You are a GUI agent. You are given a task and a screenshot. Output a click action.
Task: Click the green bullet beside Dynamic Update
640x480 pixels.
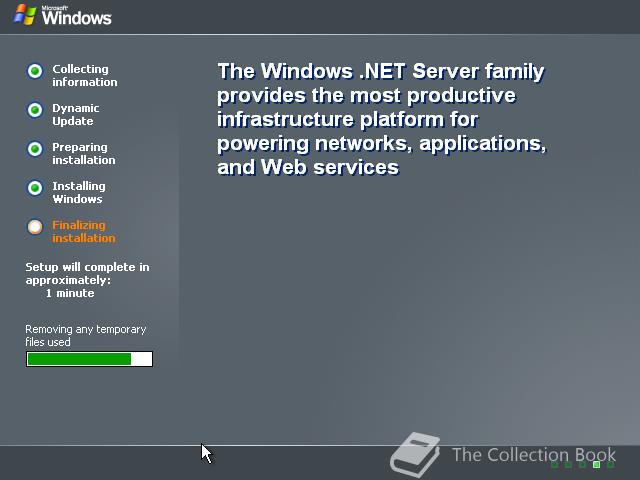pyautogui.click(x=35, y=110)
